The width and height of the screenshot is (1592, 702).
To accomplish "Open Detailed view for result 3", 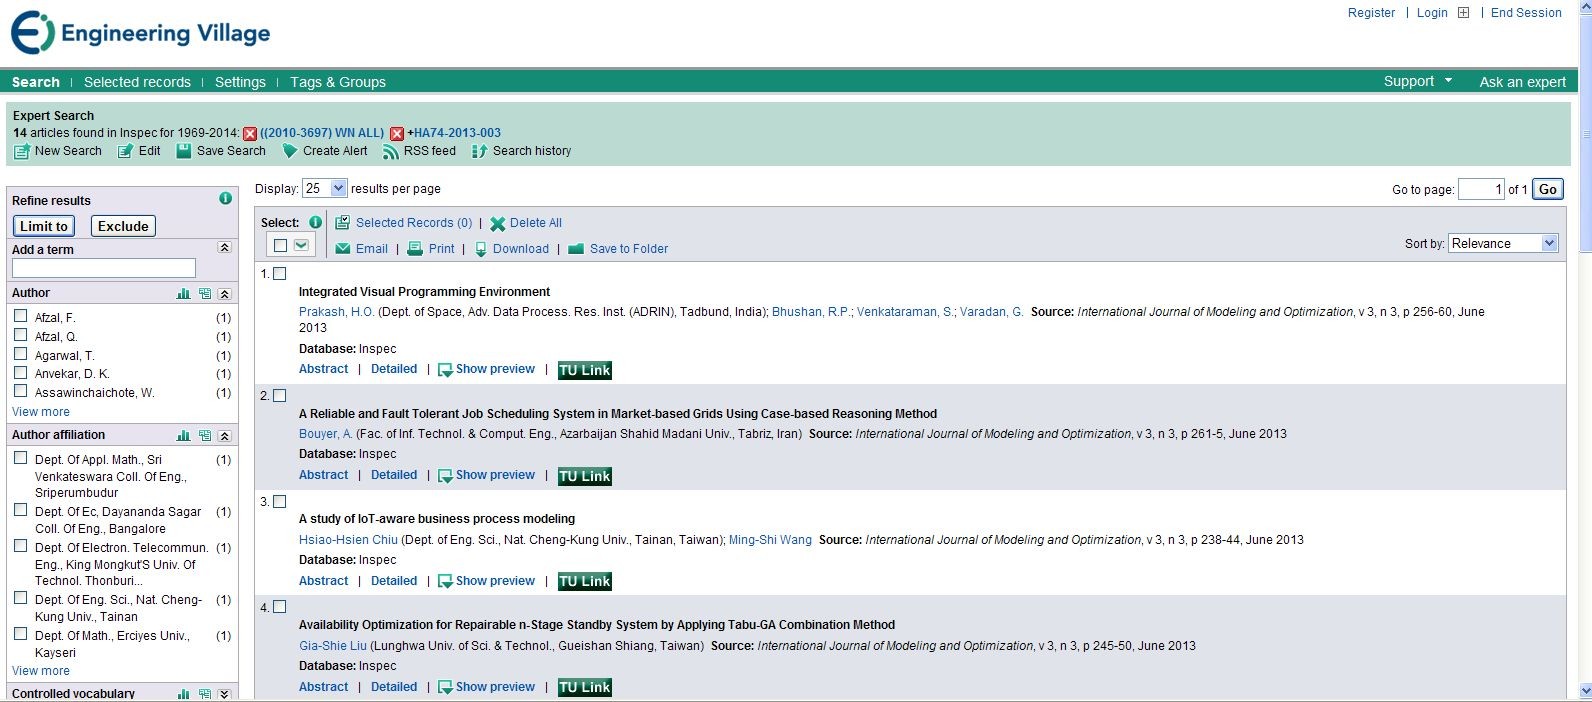I will point(394,581).
